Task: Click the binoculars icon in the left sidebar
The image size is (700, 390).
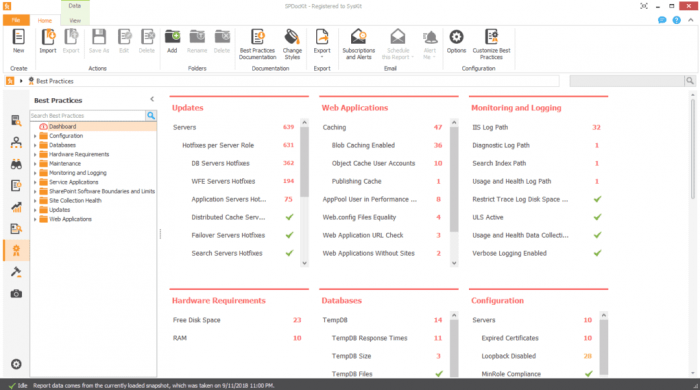Action: point(16,164)
